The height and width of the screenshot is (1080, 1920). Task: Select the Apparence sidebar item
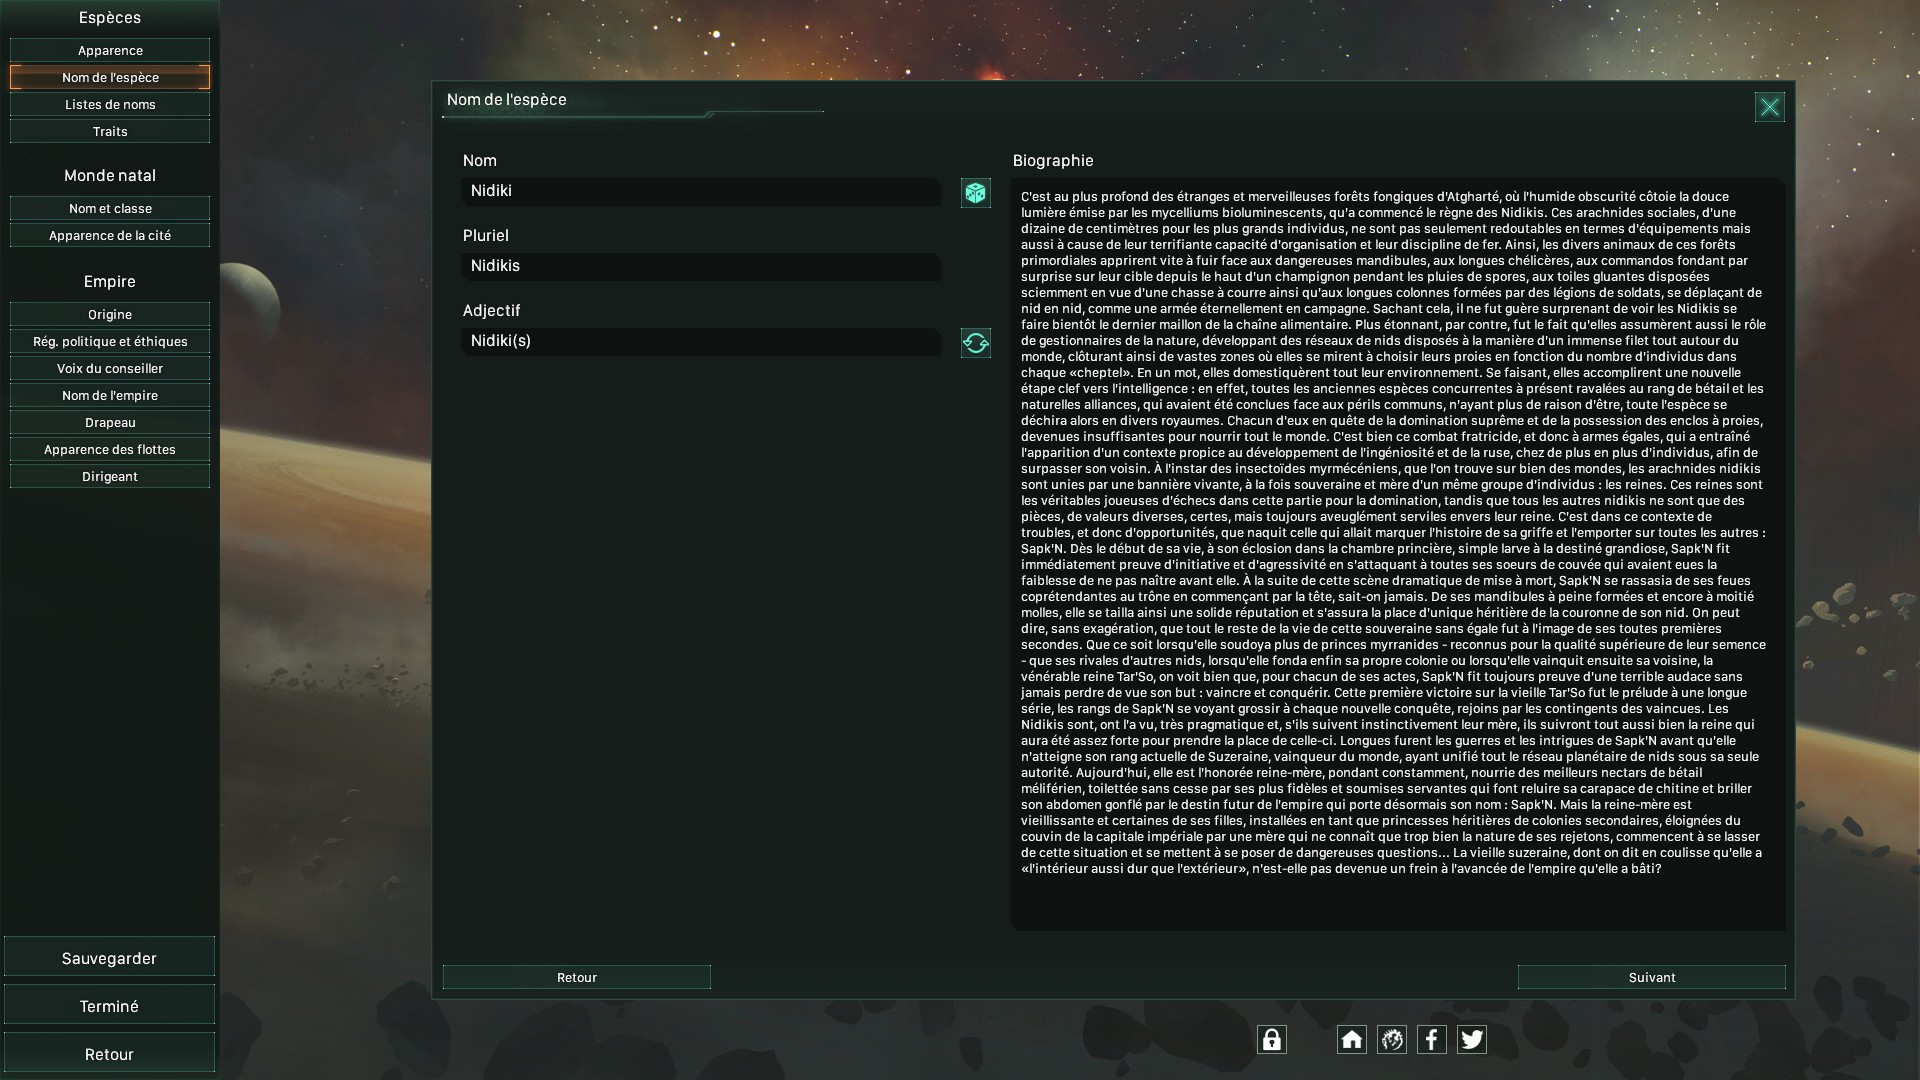pyautogui.click(x=110, y=50)
